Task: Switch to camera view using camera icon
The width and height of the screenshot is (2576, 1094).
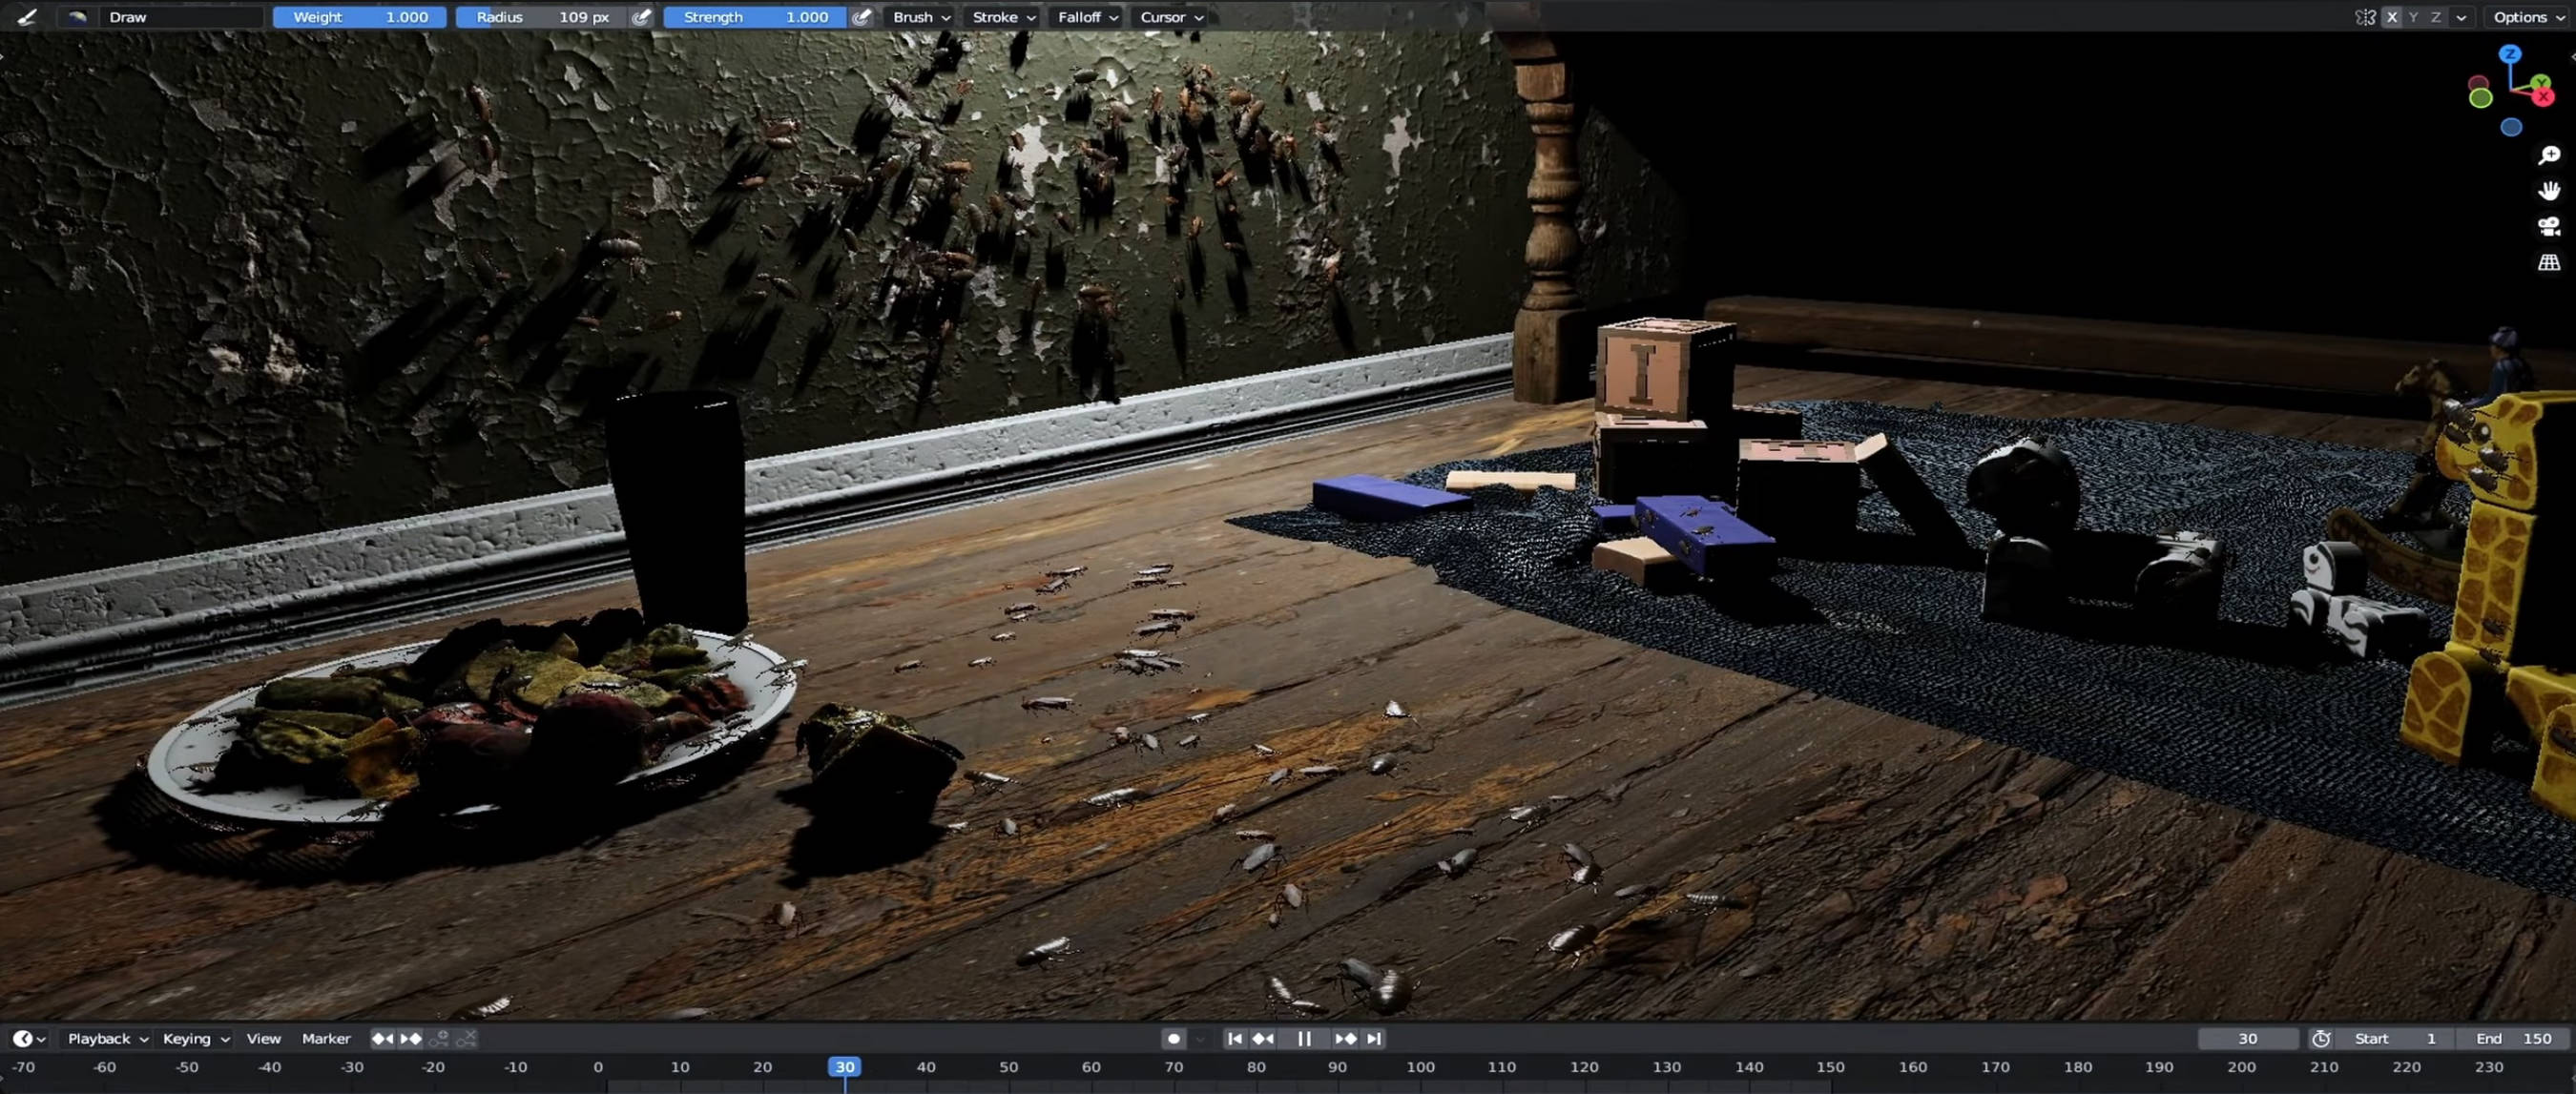Action: 2549,225
